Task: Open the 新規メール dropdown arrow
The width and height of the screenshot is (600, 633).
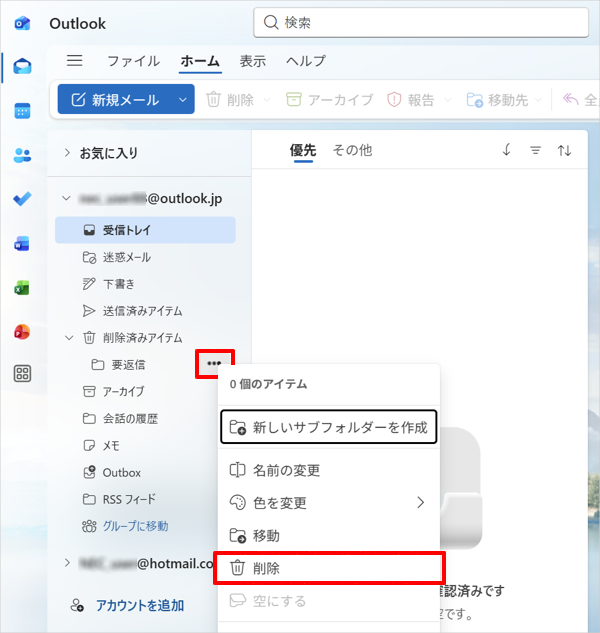Action: pyautogui.click(x=183, y=100)
